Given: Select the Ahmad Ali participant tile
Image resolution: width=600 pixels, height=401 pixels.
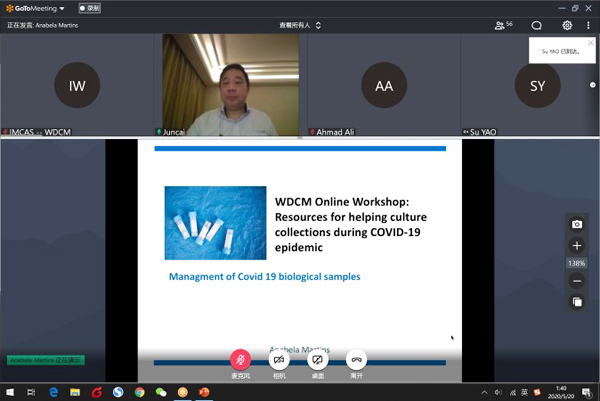Looking at the screenshot, I should [384, 85].
